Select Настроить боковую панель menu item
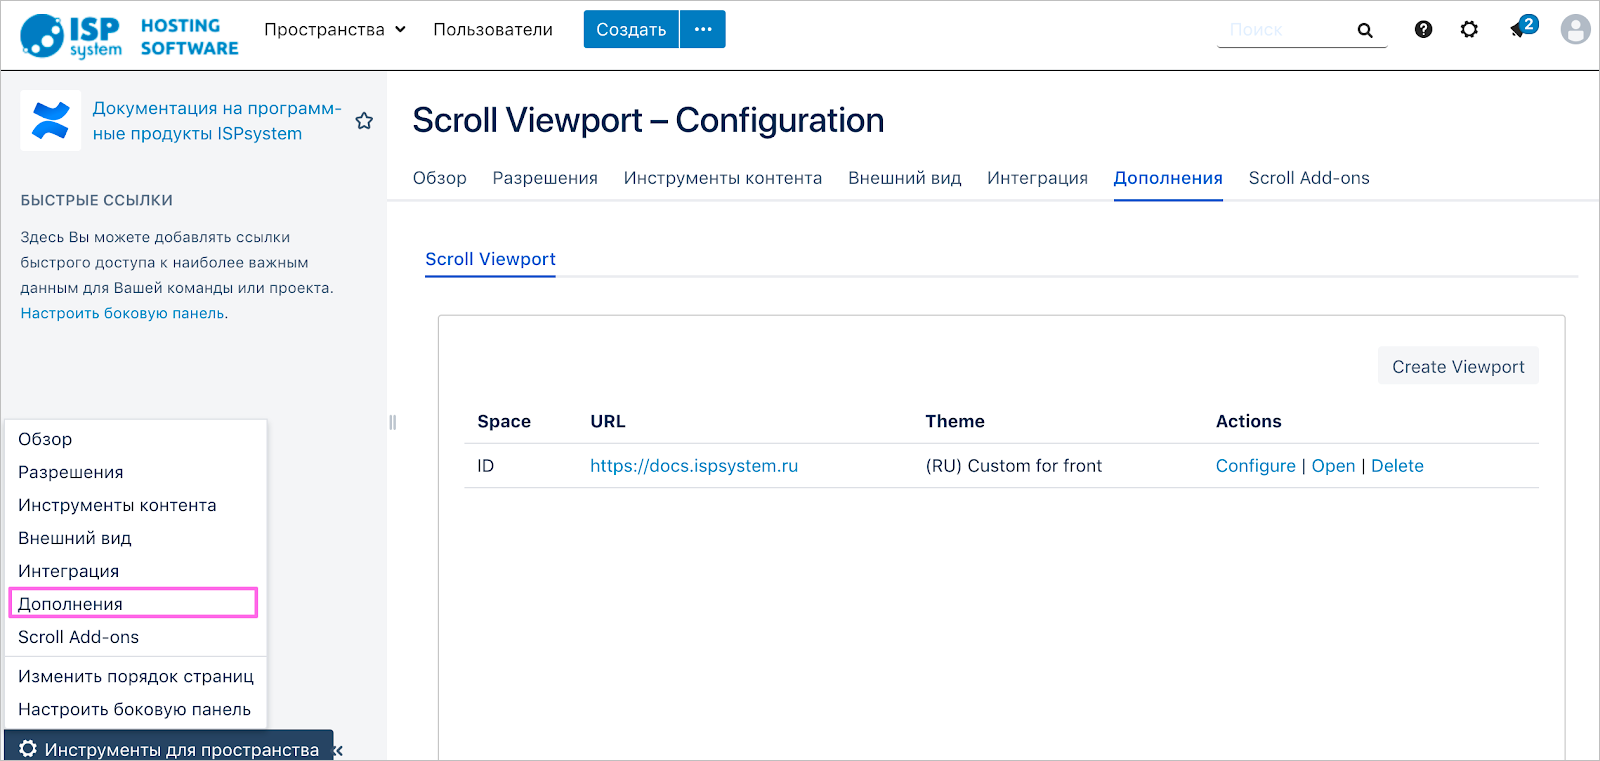The height and width of the screenshot is (761, 1600). (x=136, y=709)
